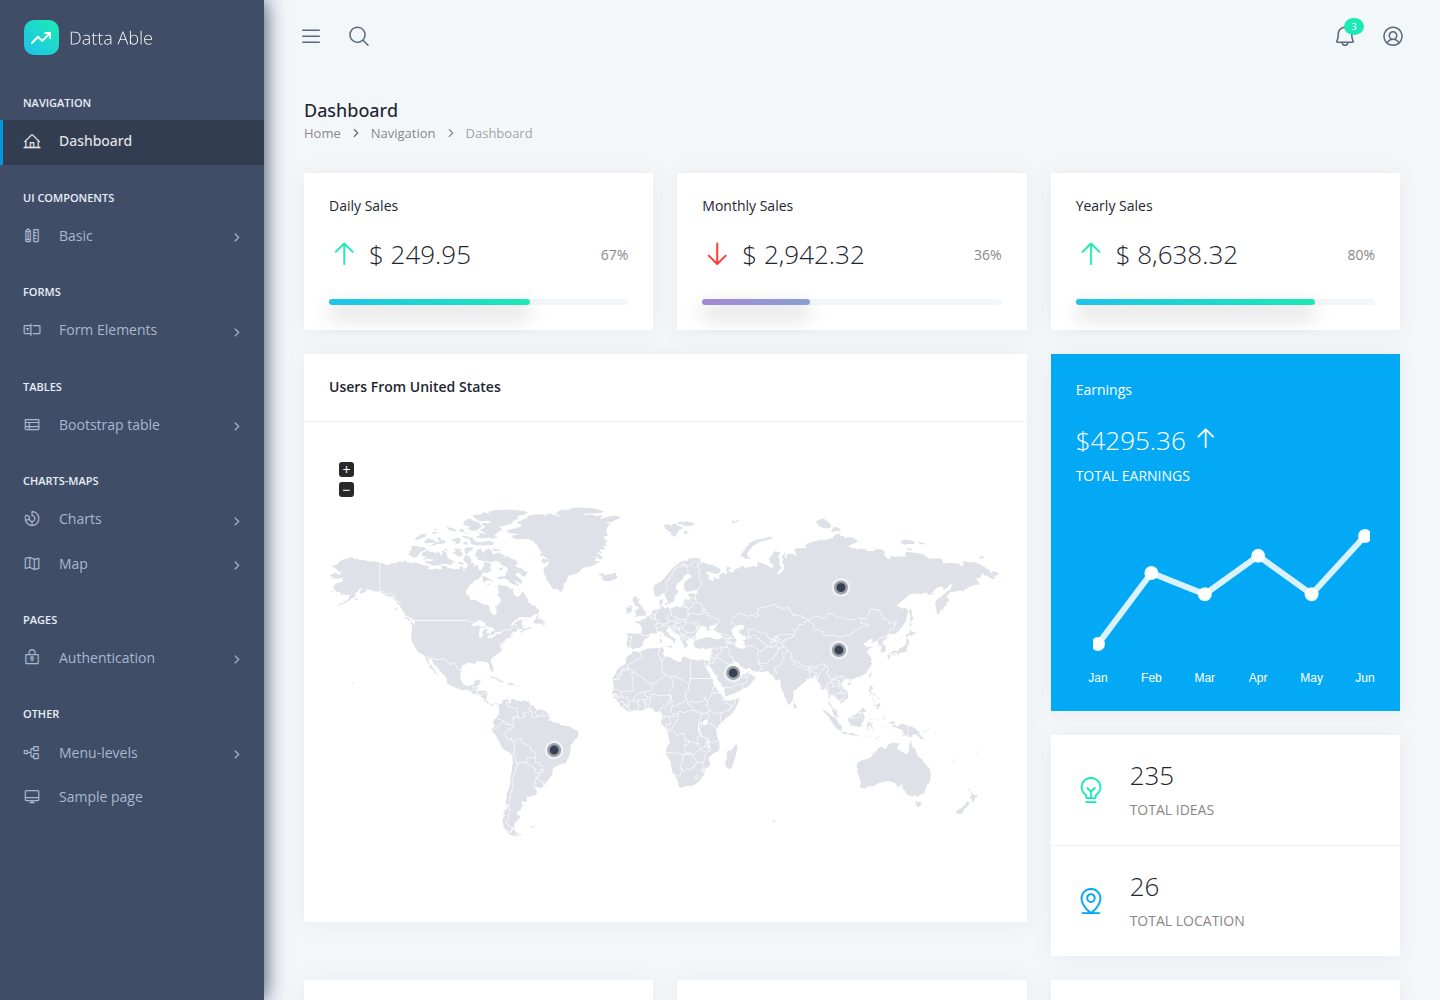The height and width of the screenshot is (1000, 1440).
Task: Toggle the hamburger menu icon
Action: point(311,36)
